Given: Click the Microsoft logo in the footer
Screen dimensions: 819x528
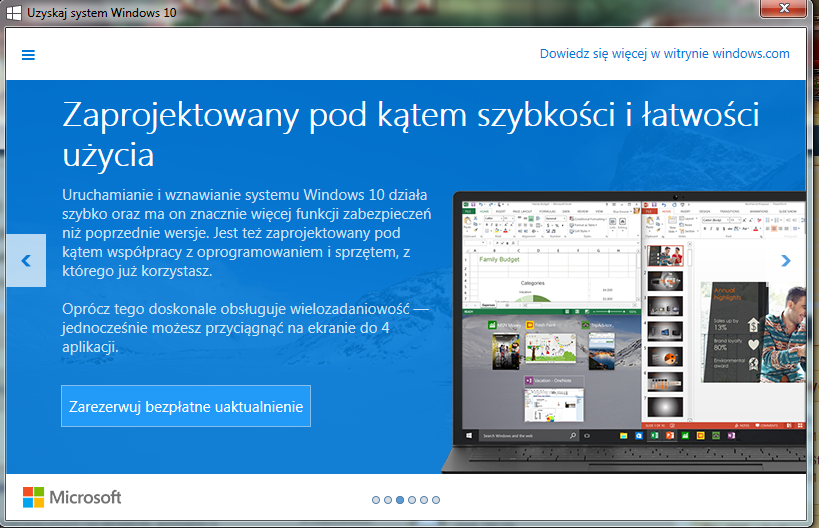Looking at the screenshot, I should pyautogui.click(x=72, y=497).
